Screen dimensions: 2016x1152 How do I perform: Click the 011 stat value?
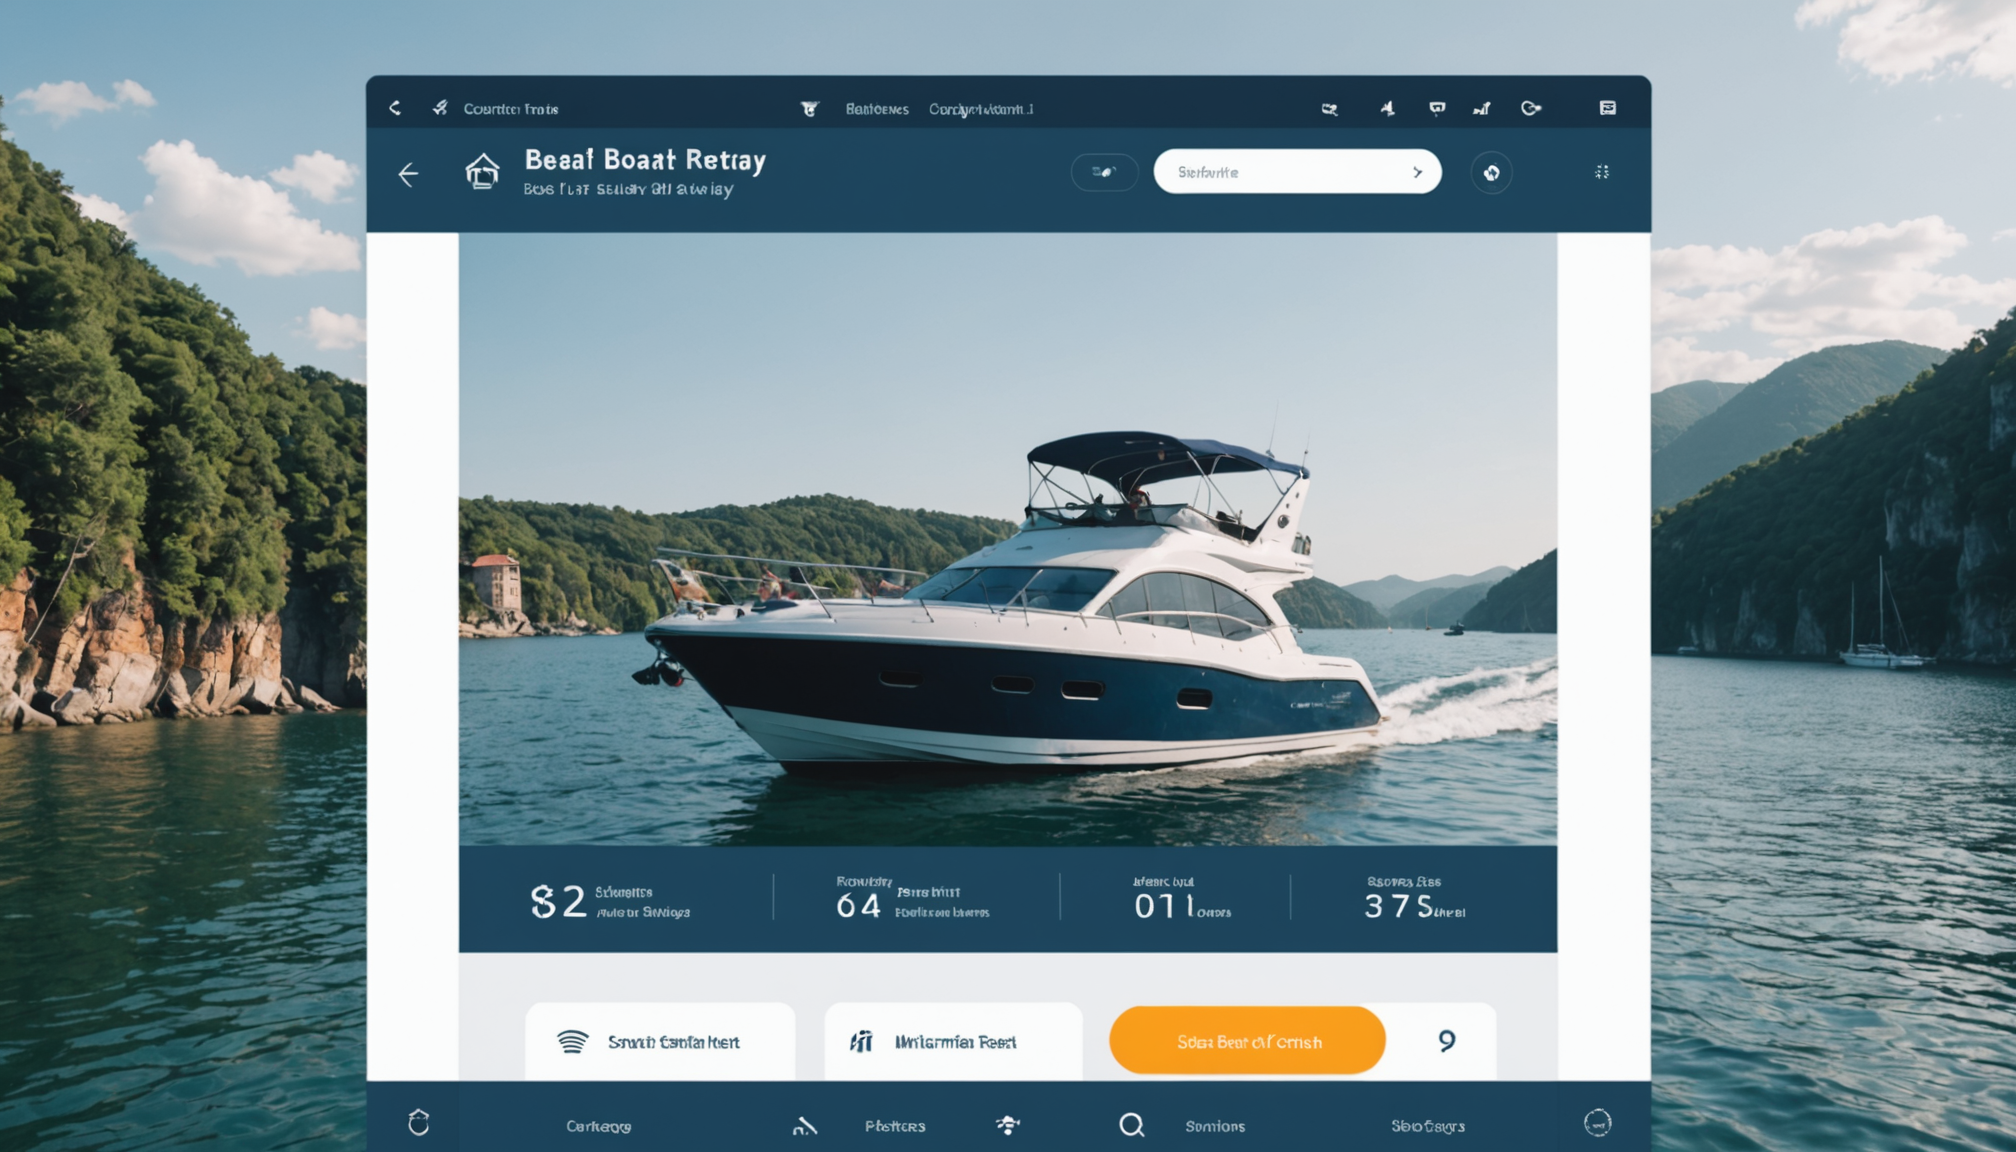1165,906
